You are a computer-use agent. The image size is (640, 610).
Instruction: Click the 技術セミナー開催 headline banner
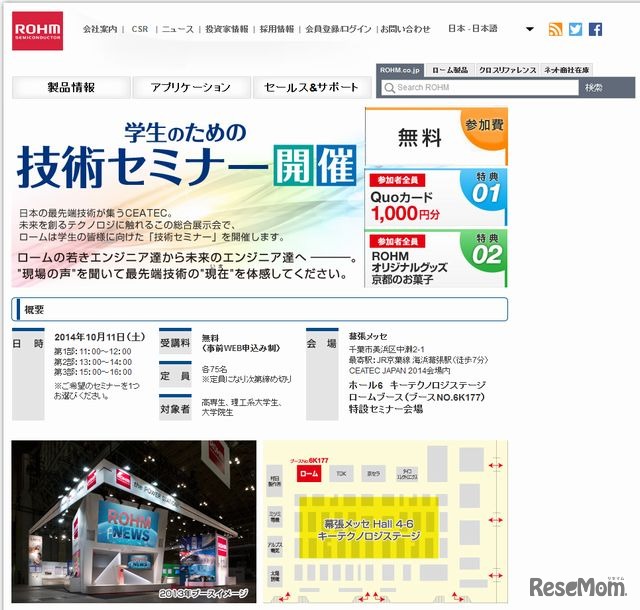pos(186,157)
